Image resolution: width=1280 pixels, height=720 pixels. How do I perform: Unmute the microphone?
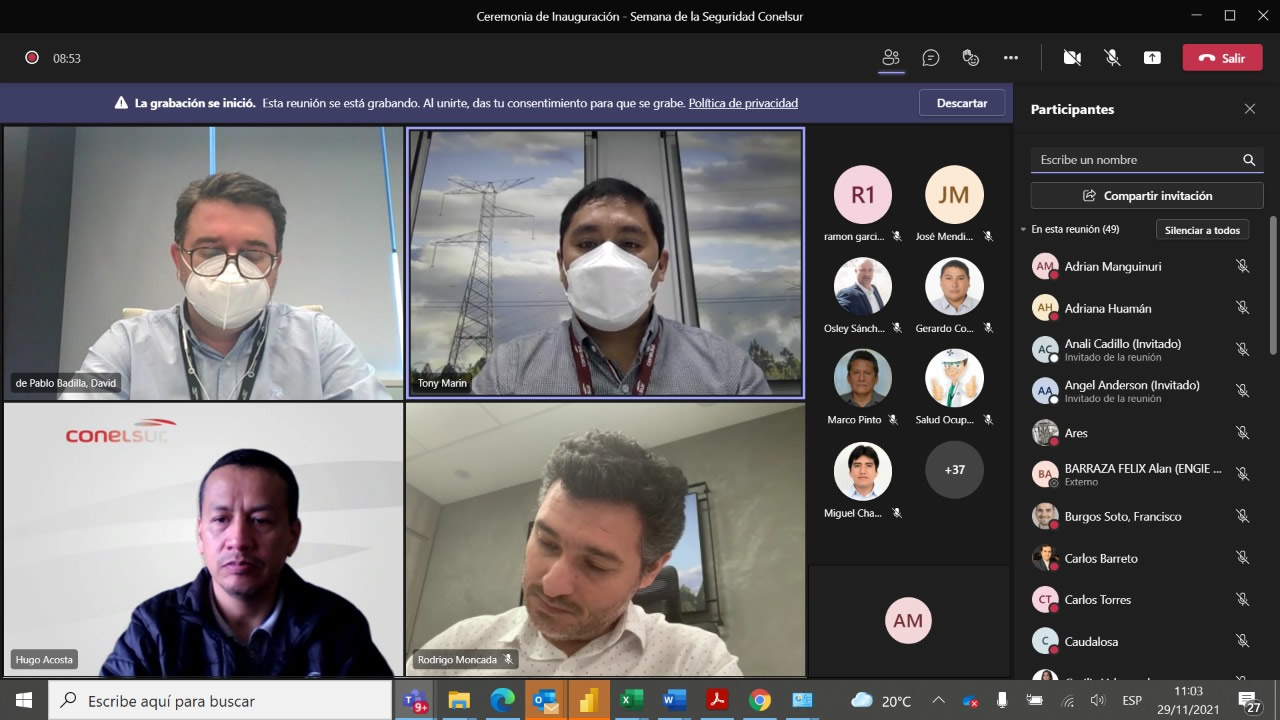click(x=1112, y=58)
